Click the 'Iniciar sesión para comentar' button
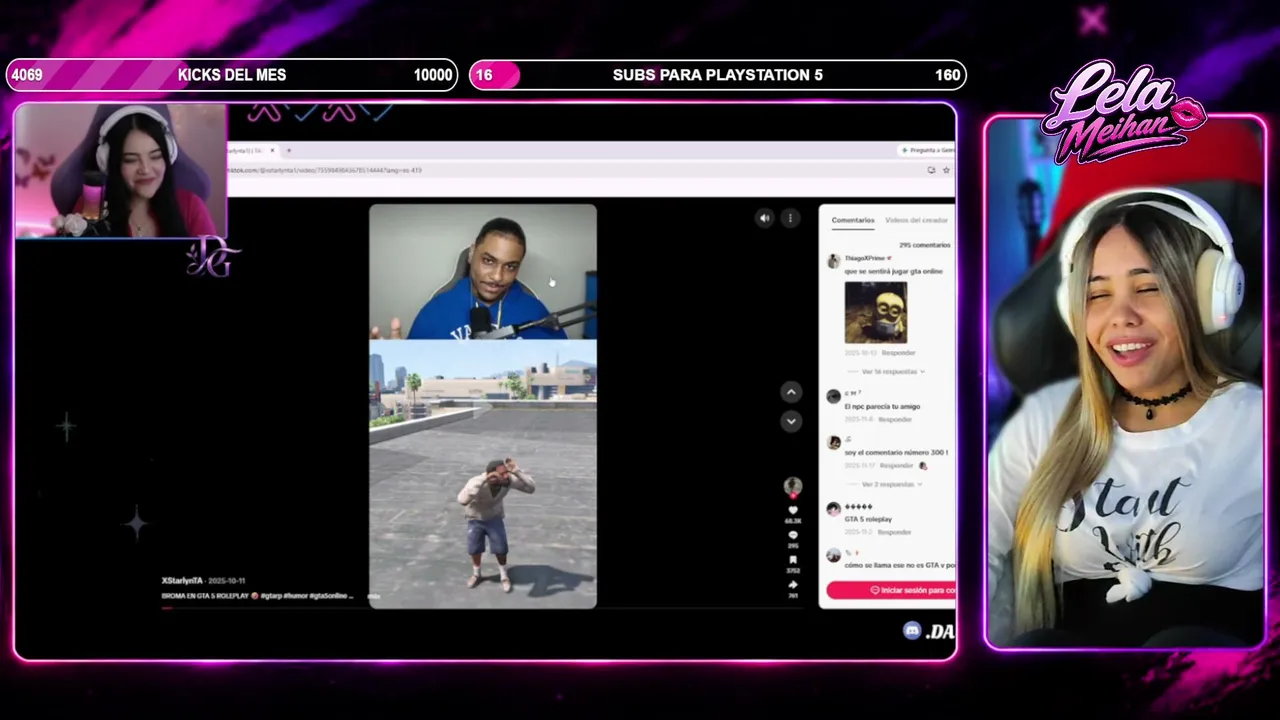 point(891,590)
